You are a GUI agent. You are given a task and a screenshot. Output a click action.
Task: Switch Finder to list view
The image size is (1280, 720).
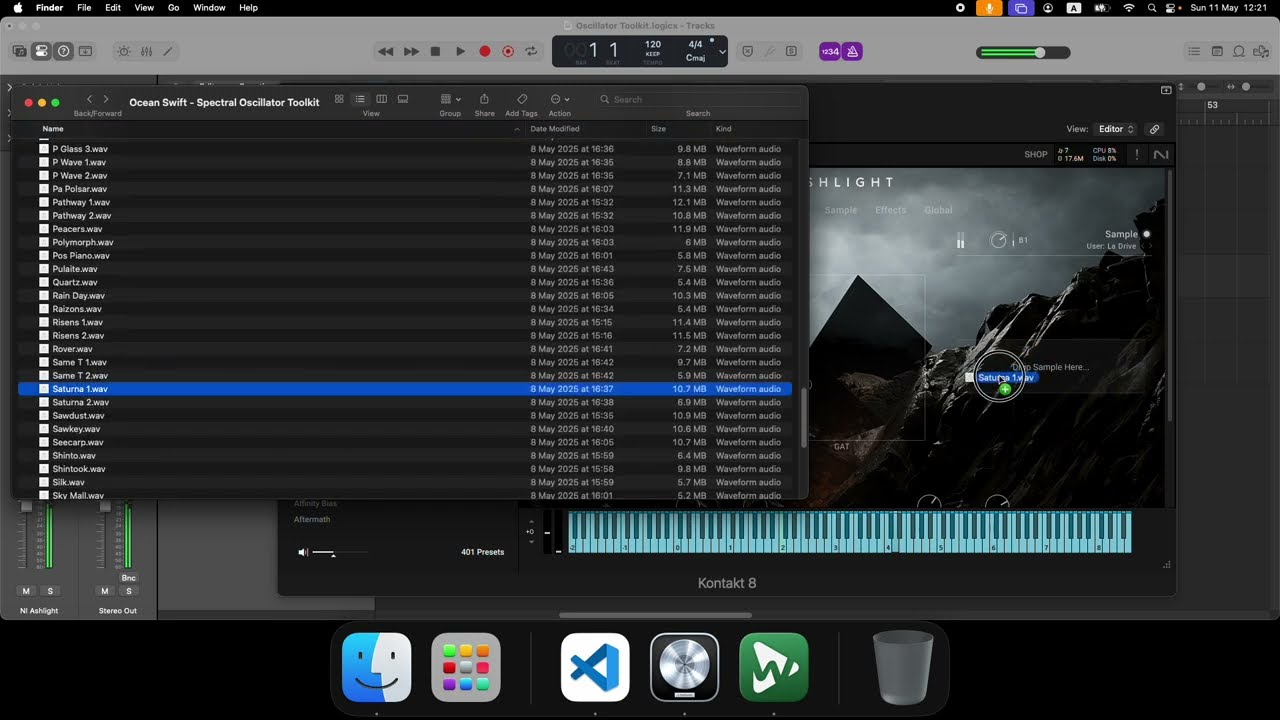[360, 99]
